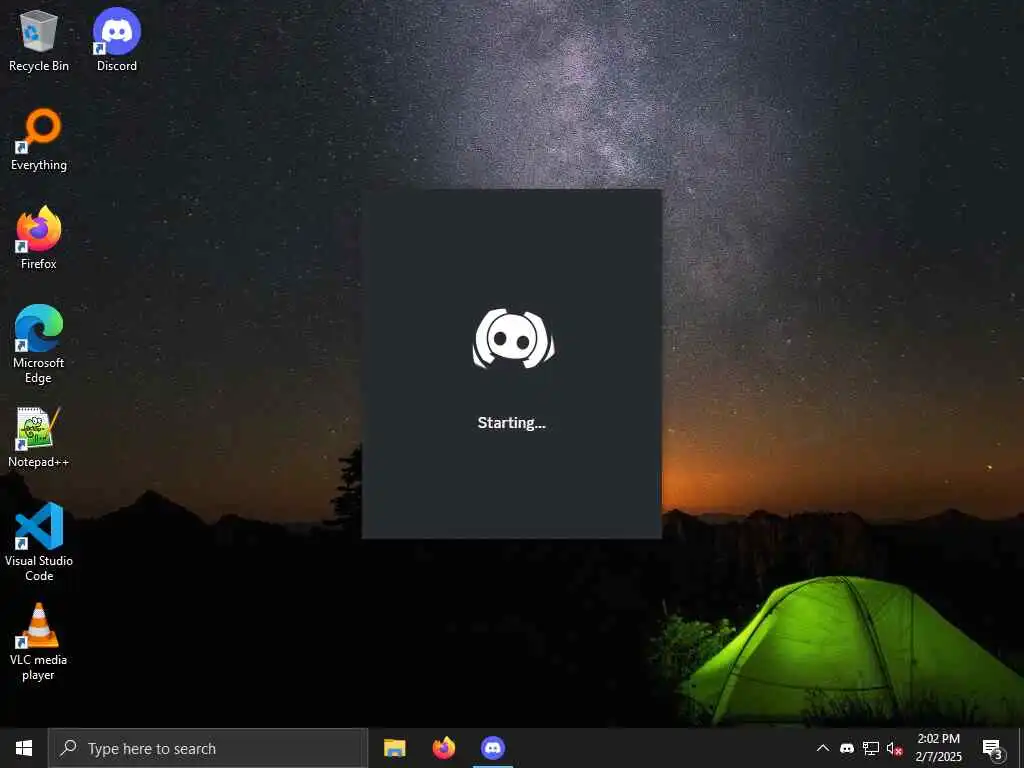Screen dimensions: 1024x768
Task: Select the Microsoft Edge desktop shortcut
Action: (39, 344)
